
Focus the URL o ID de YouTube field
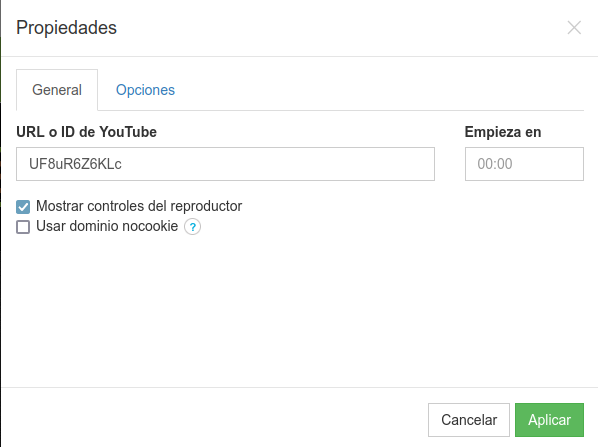225,164
